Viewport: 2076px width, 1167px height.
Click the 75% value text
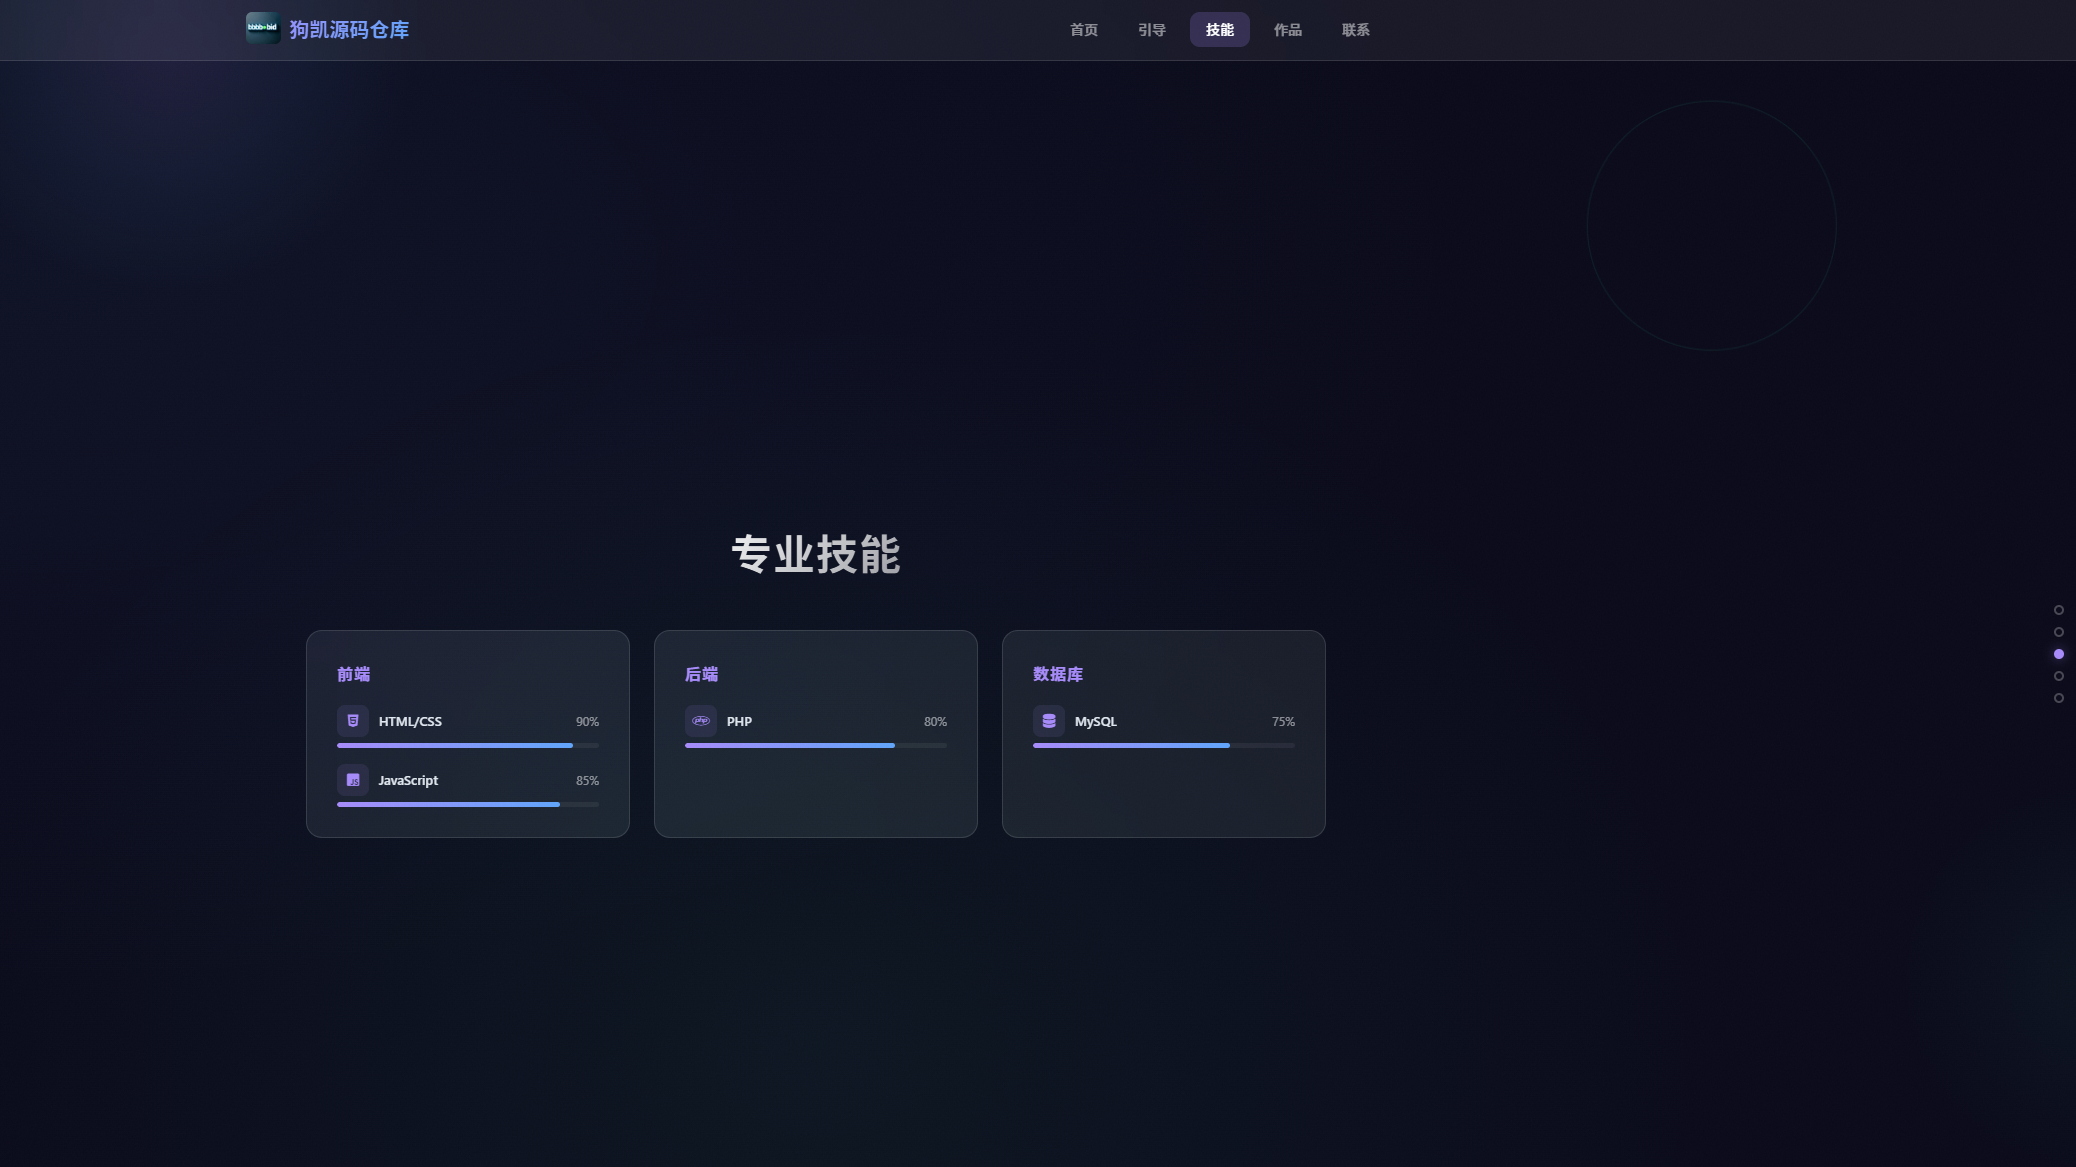(1283, 721)
